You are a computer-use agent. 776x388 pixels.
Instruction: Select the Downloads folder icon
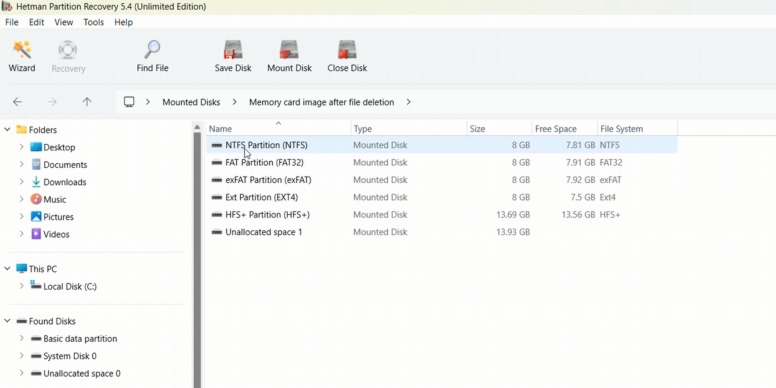tap(36, 182)
